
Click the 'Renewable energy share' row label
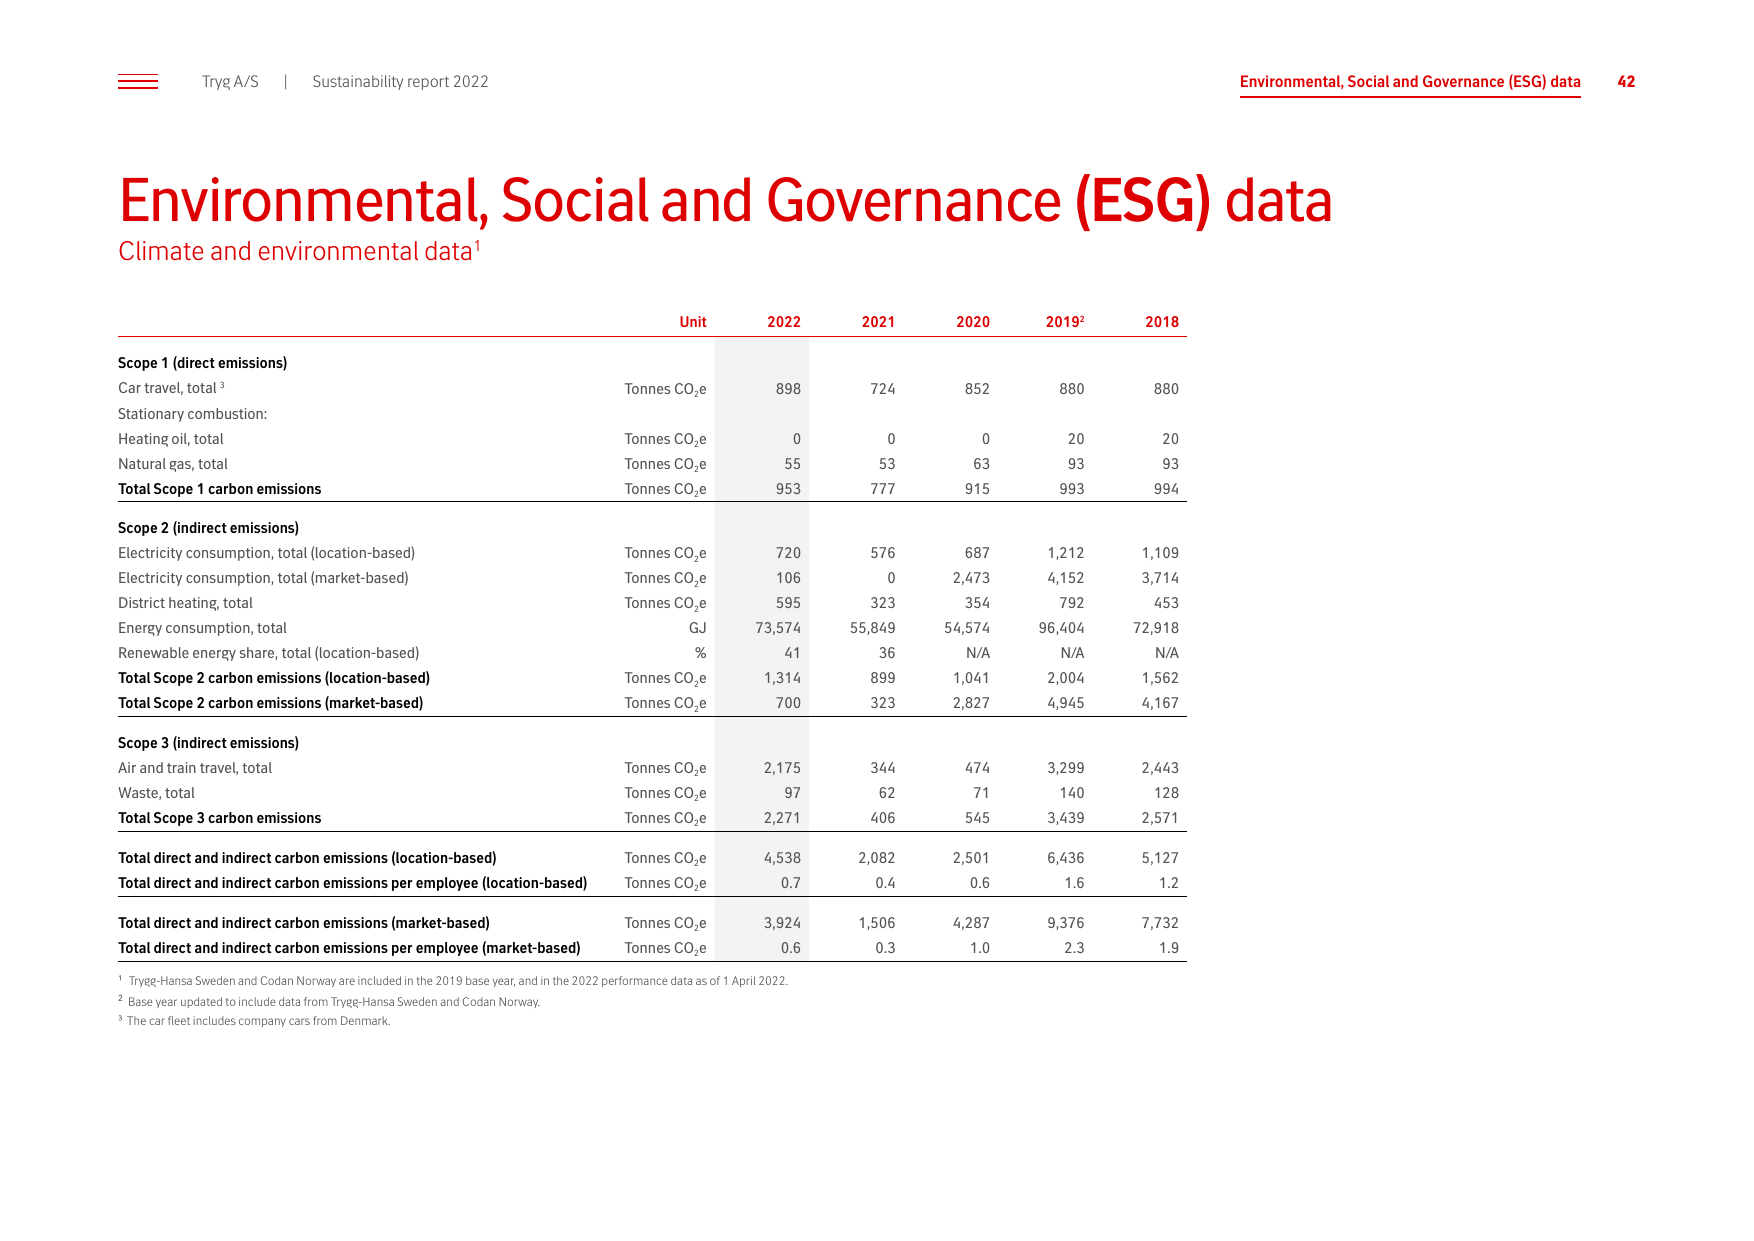pyautogui.click(x=268, y=653)
